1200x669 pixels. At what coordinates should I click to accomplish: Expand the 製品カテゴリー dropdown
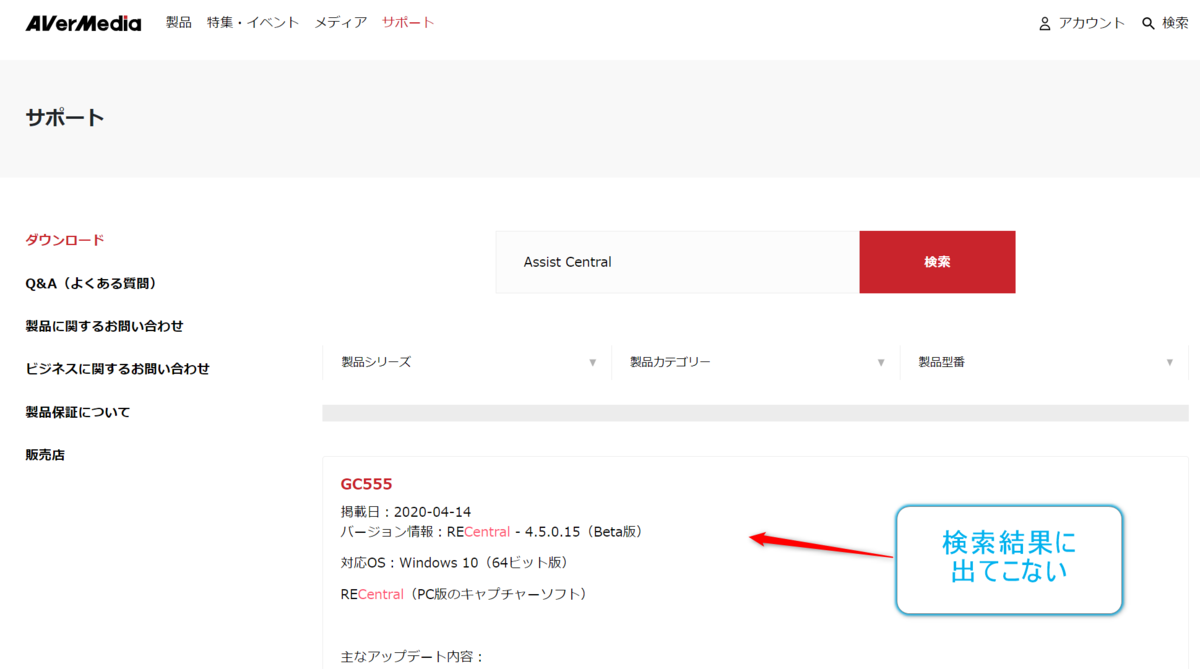pos(756,362)
